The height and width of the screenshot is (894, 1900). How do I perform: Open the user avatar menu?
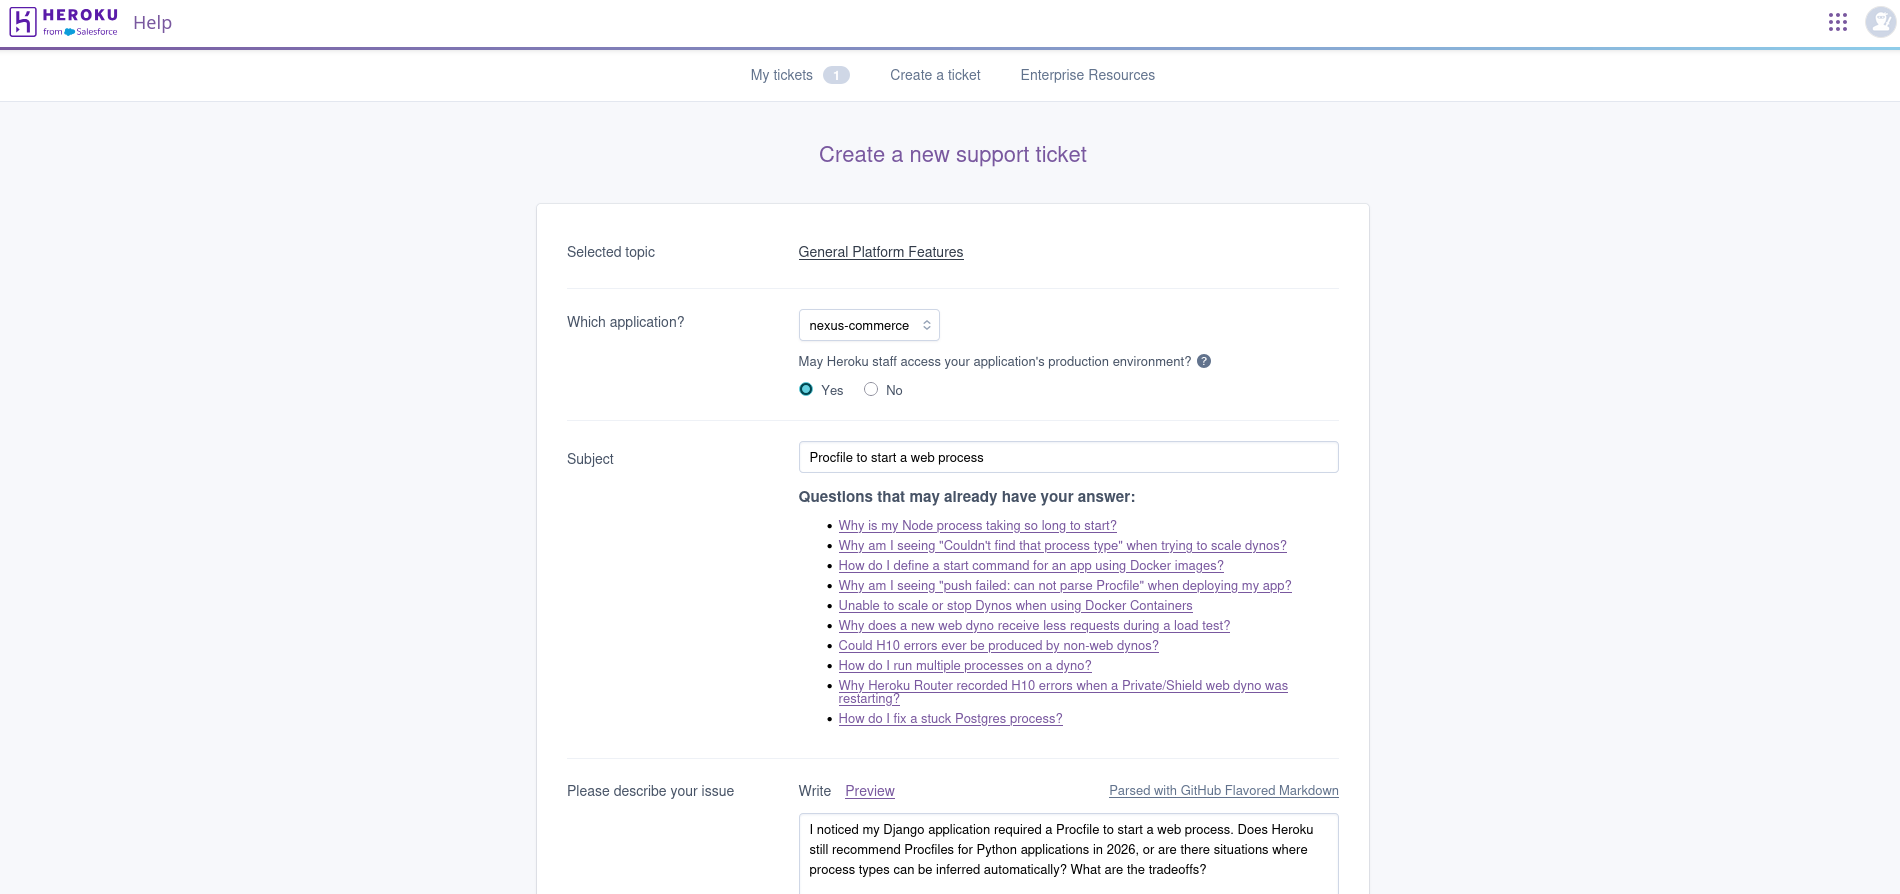point(1881,22)
